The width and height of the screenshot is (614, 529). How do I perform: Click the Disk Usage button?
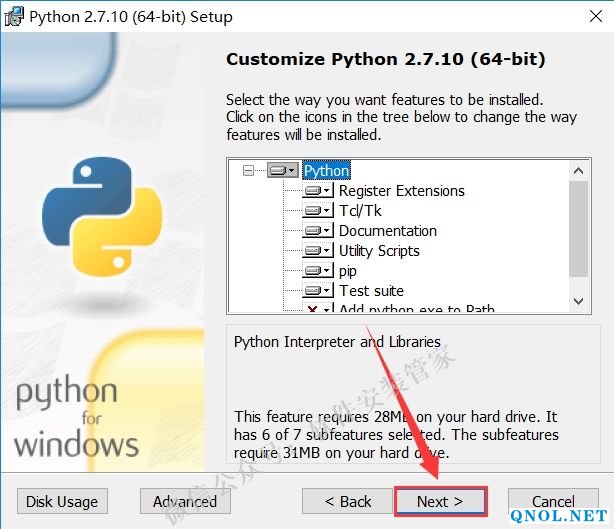62,501
